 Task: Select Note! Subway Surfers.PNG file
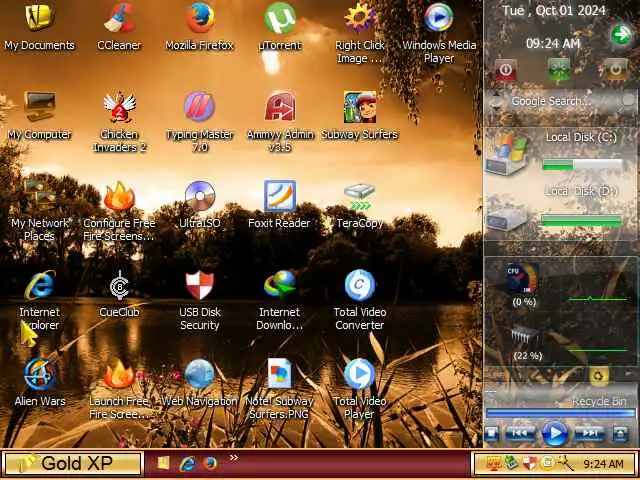click(x=280, y=374)
